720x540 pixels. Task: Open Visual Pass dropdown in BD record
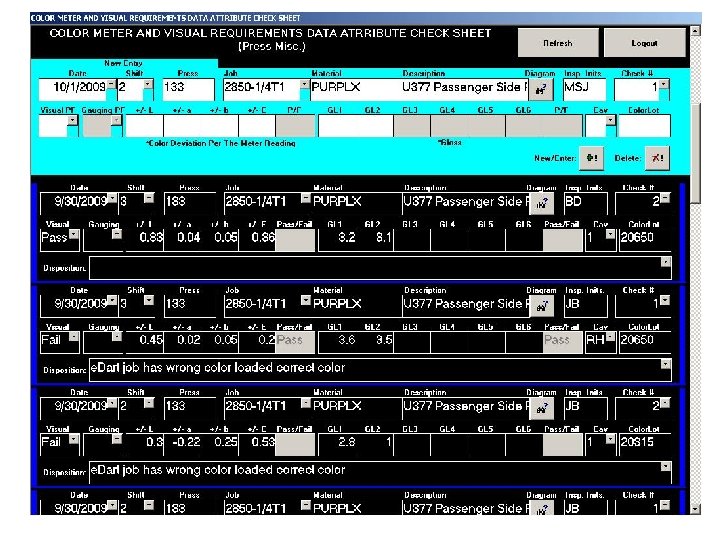click(x=74, y=235)
